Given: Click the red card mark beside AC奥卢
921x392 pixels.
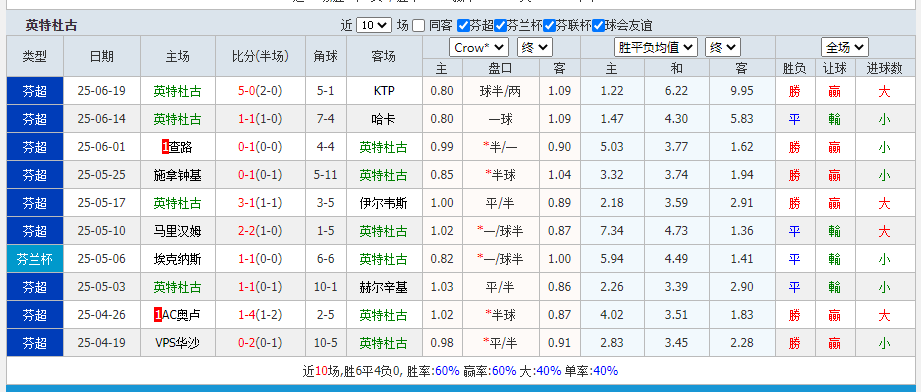Looking at the screenshot, I should click(157, 315).
